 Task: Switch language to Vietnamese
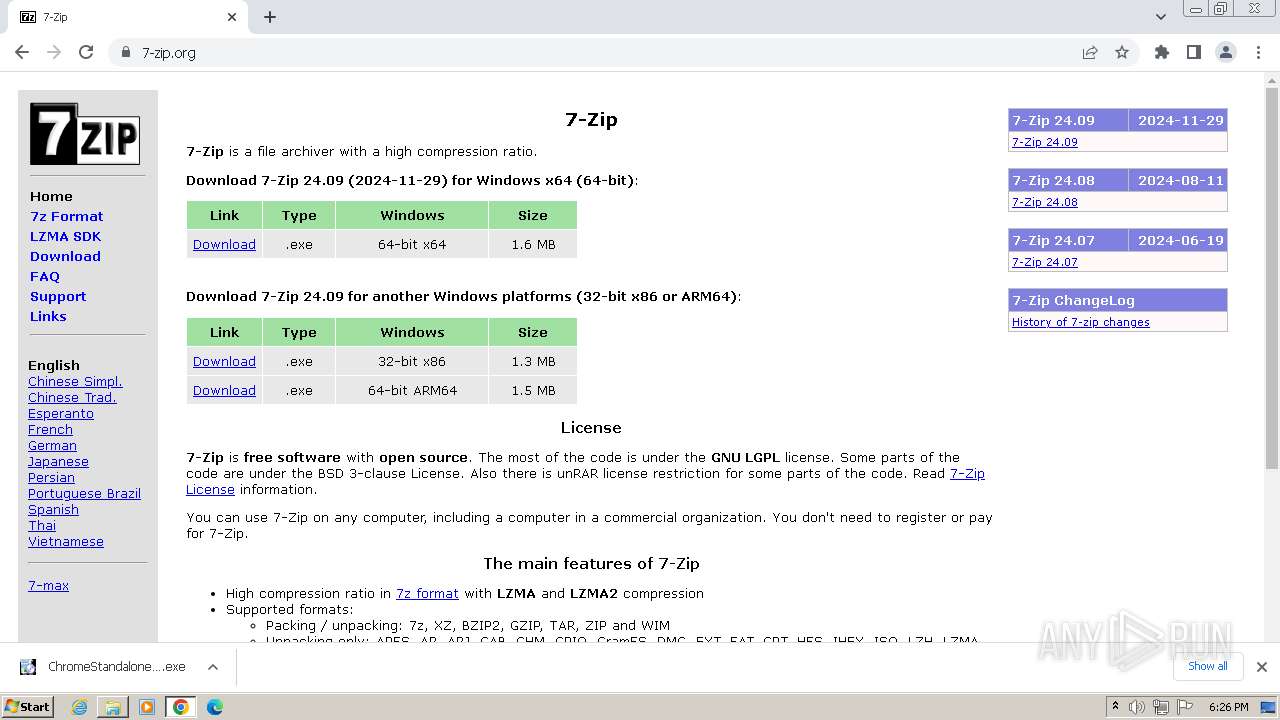click(66, 541)
